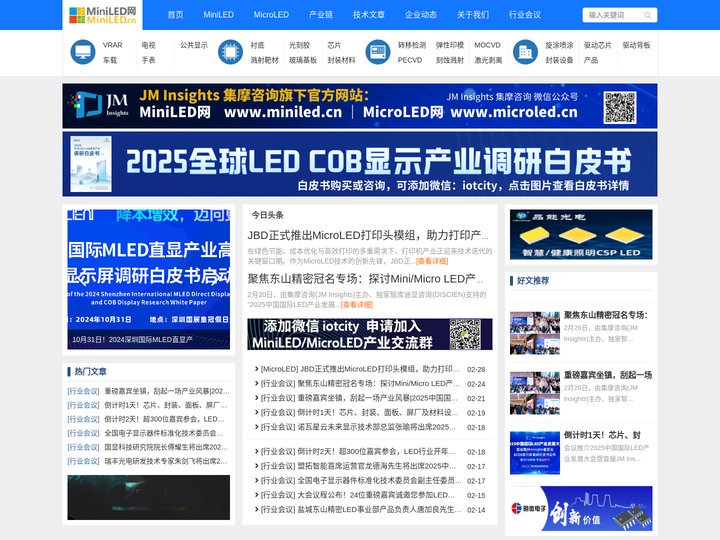Open the 企业动态 nav menu
Image resolution: width=720 pixels, height=540 pixels.
coord(421,15)
